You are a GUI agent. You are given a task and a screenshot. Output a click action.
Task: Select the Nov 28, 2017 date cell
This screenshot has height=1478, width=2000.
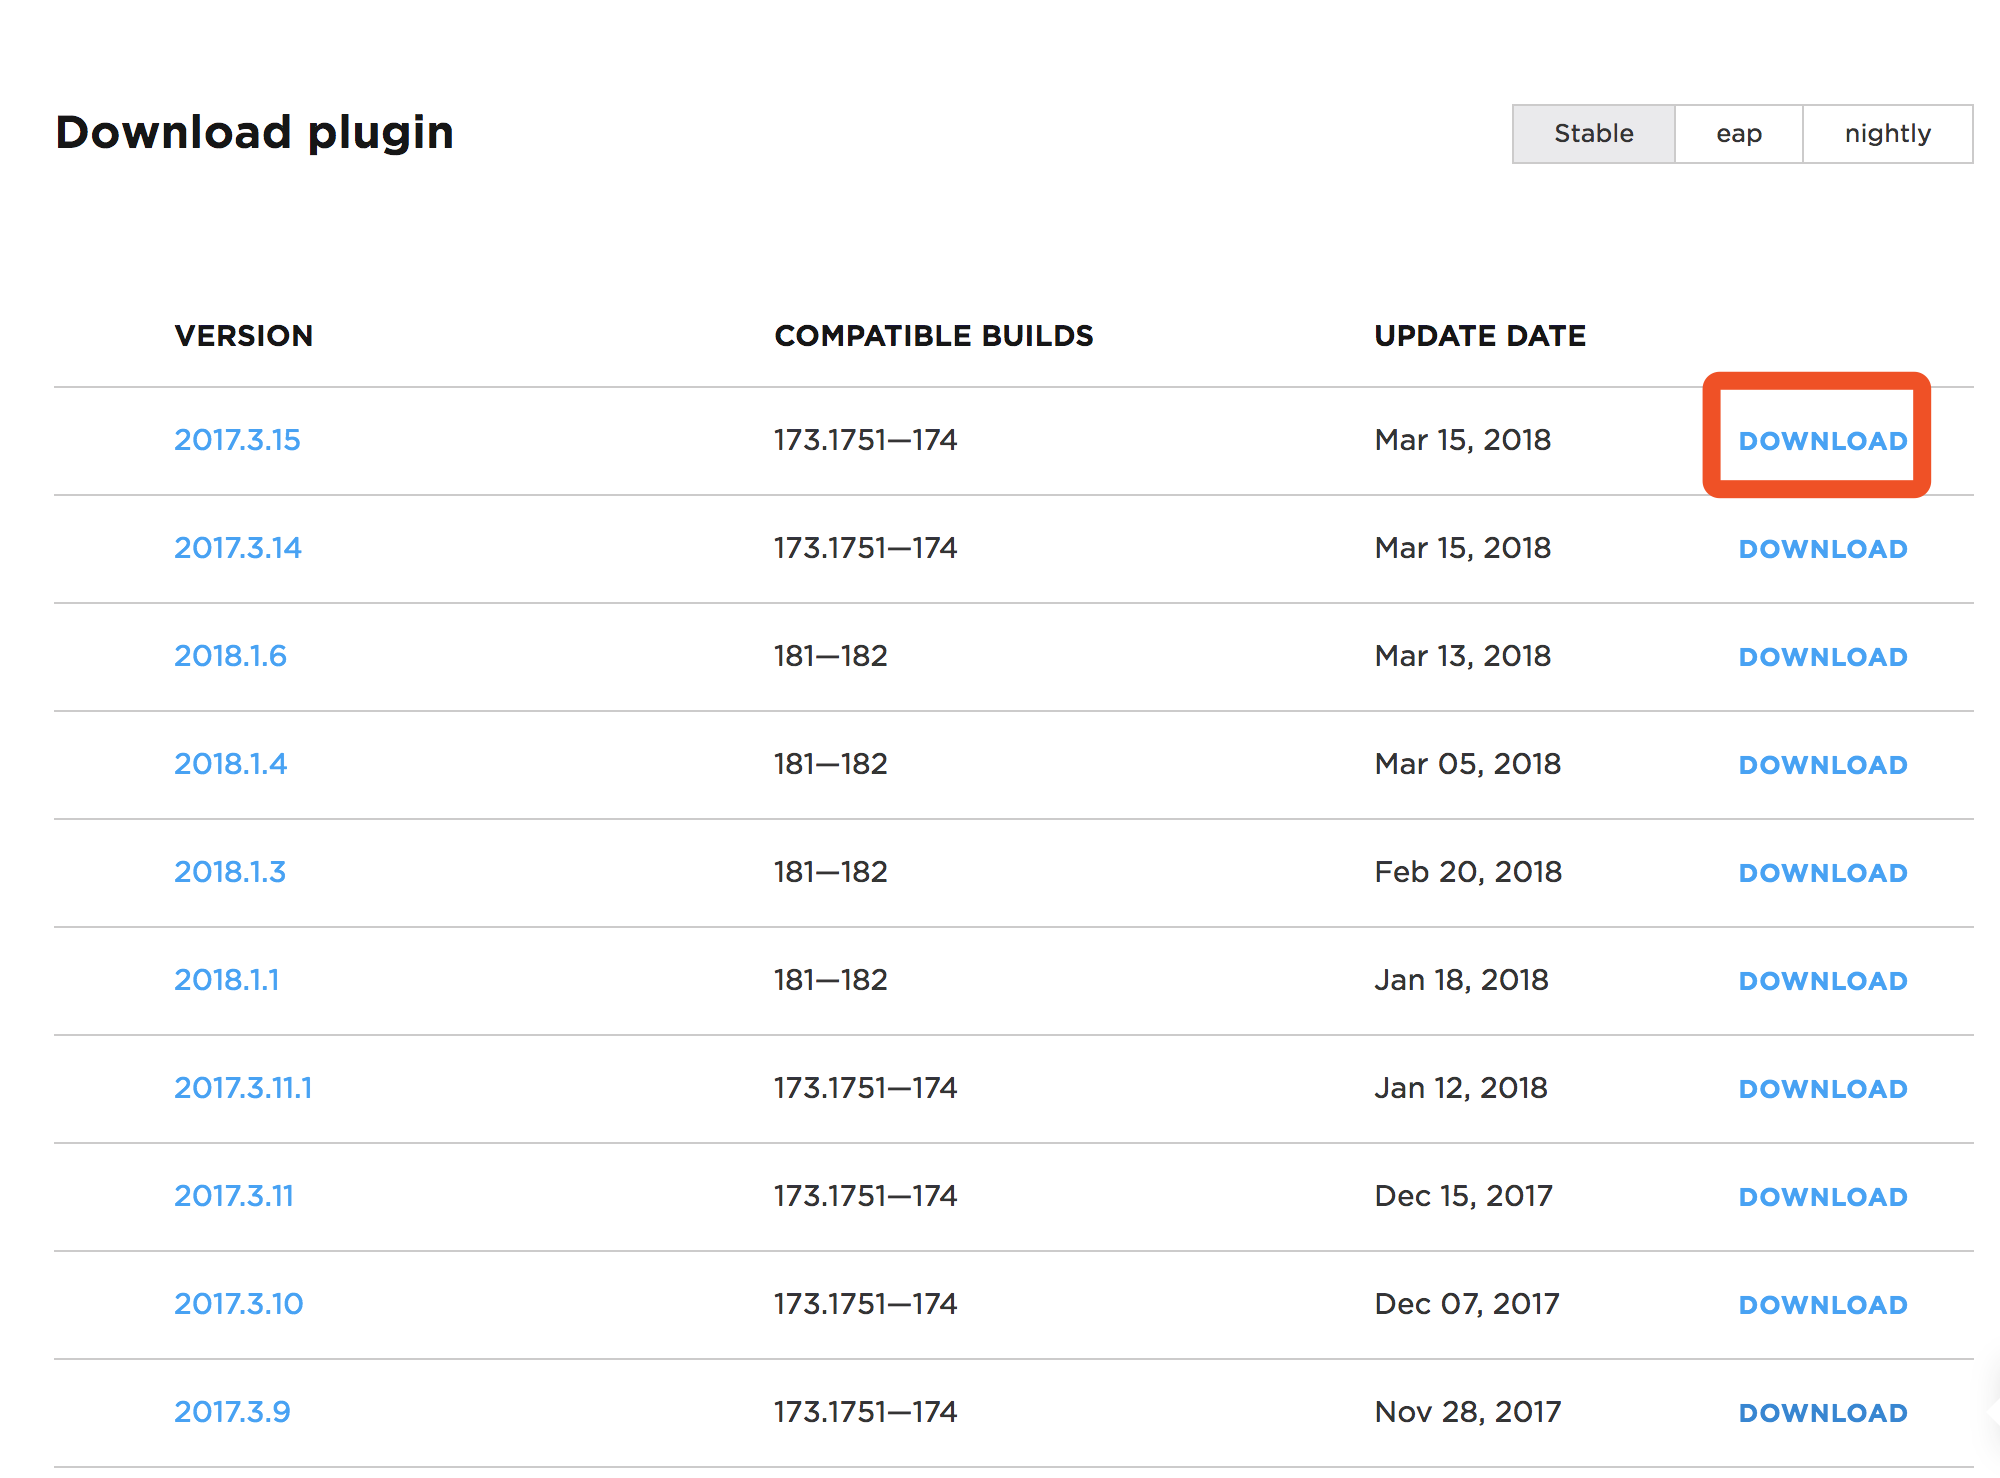pos(1468,1412)
